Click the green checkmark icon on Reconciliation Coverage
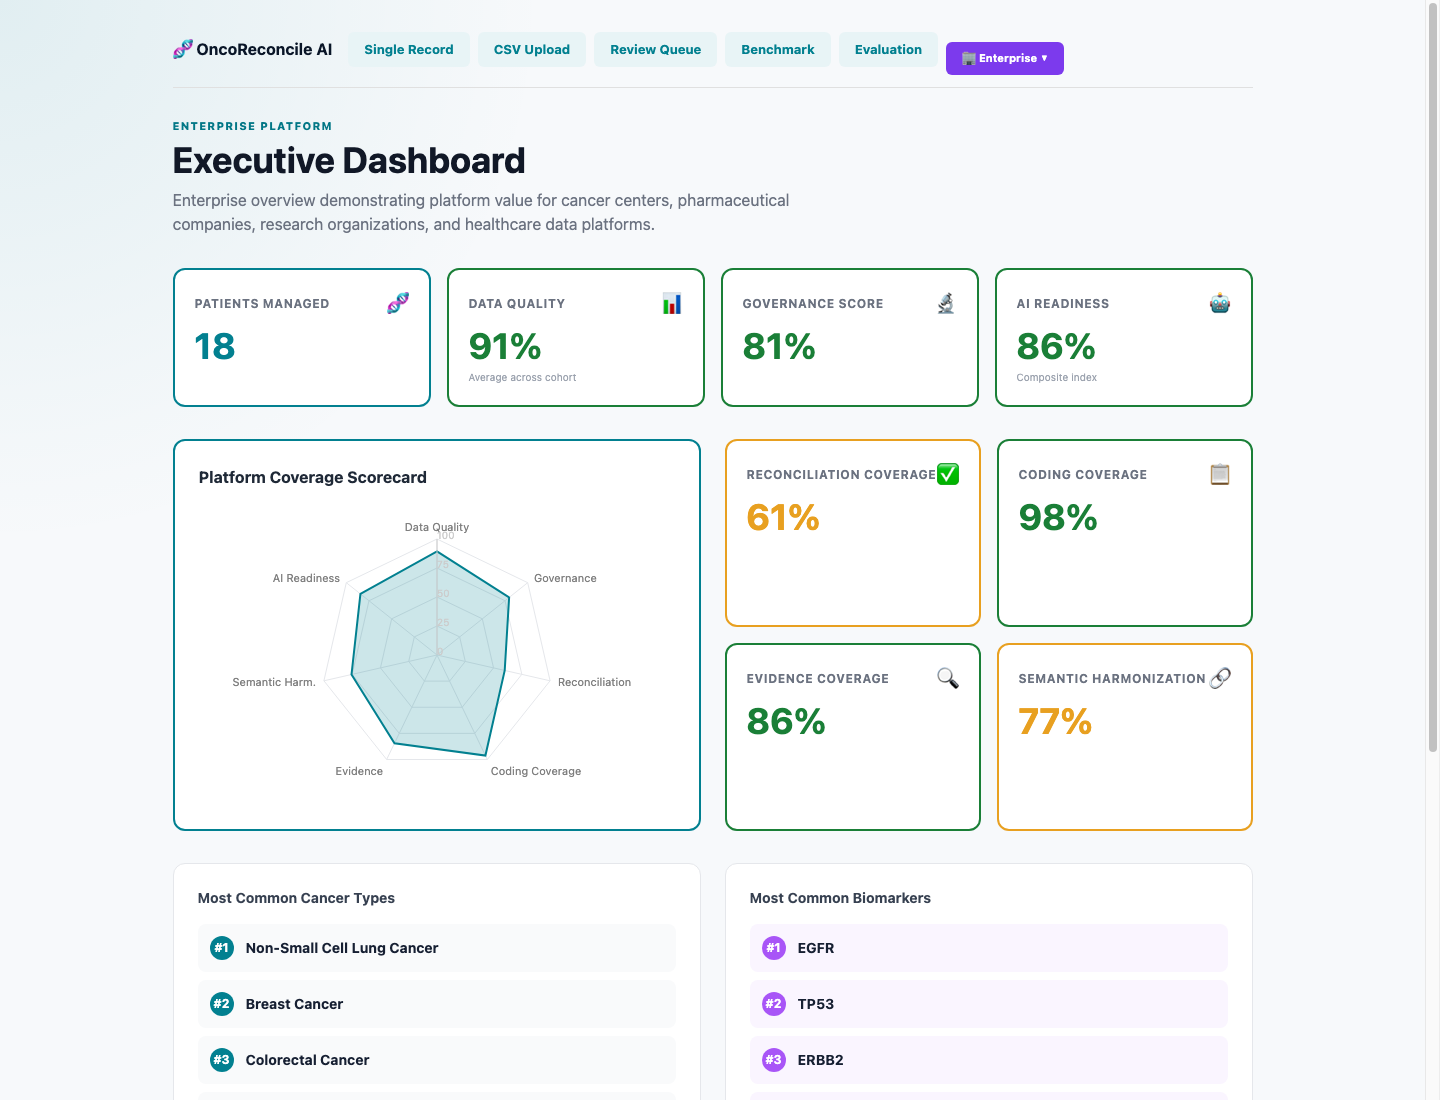Screen dimensions: 1440x1100 coord(948,474)
